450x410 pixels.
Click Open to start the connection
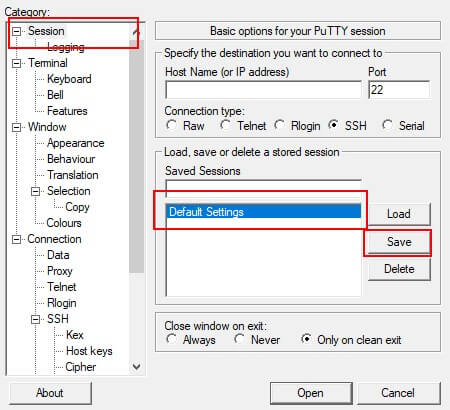click(x=311, y=393)
